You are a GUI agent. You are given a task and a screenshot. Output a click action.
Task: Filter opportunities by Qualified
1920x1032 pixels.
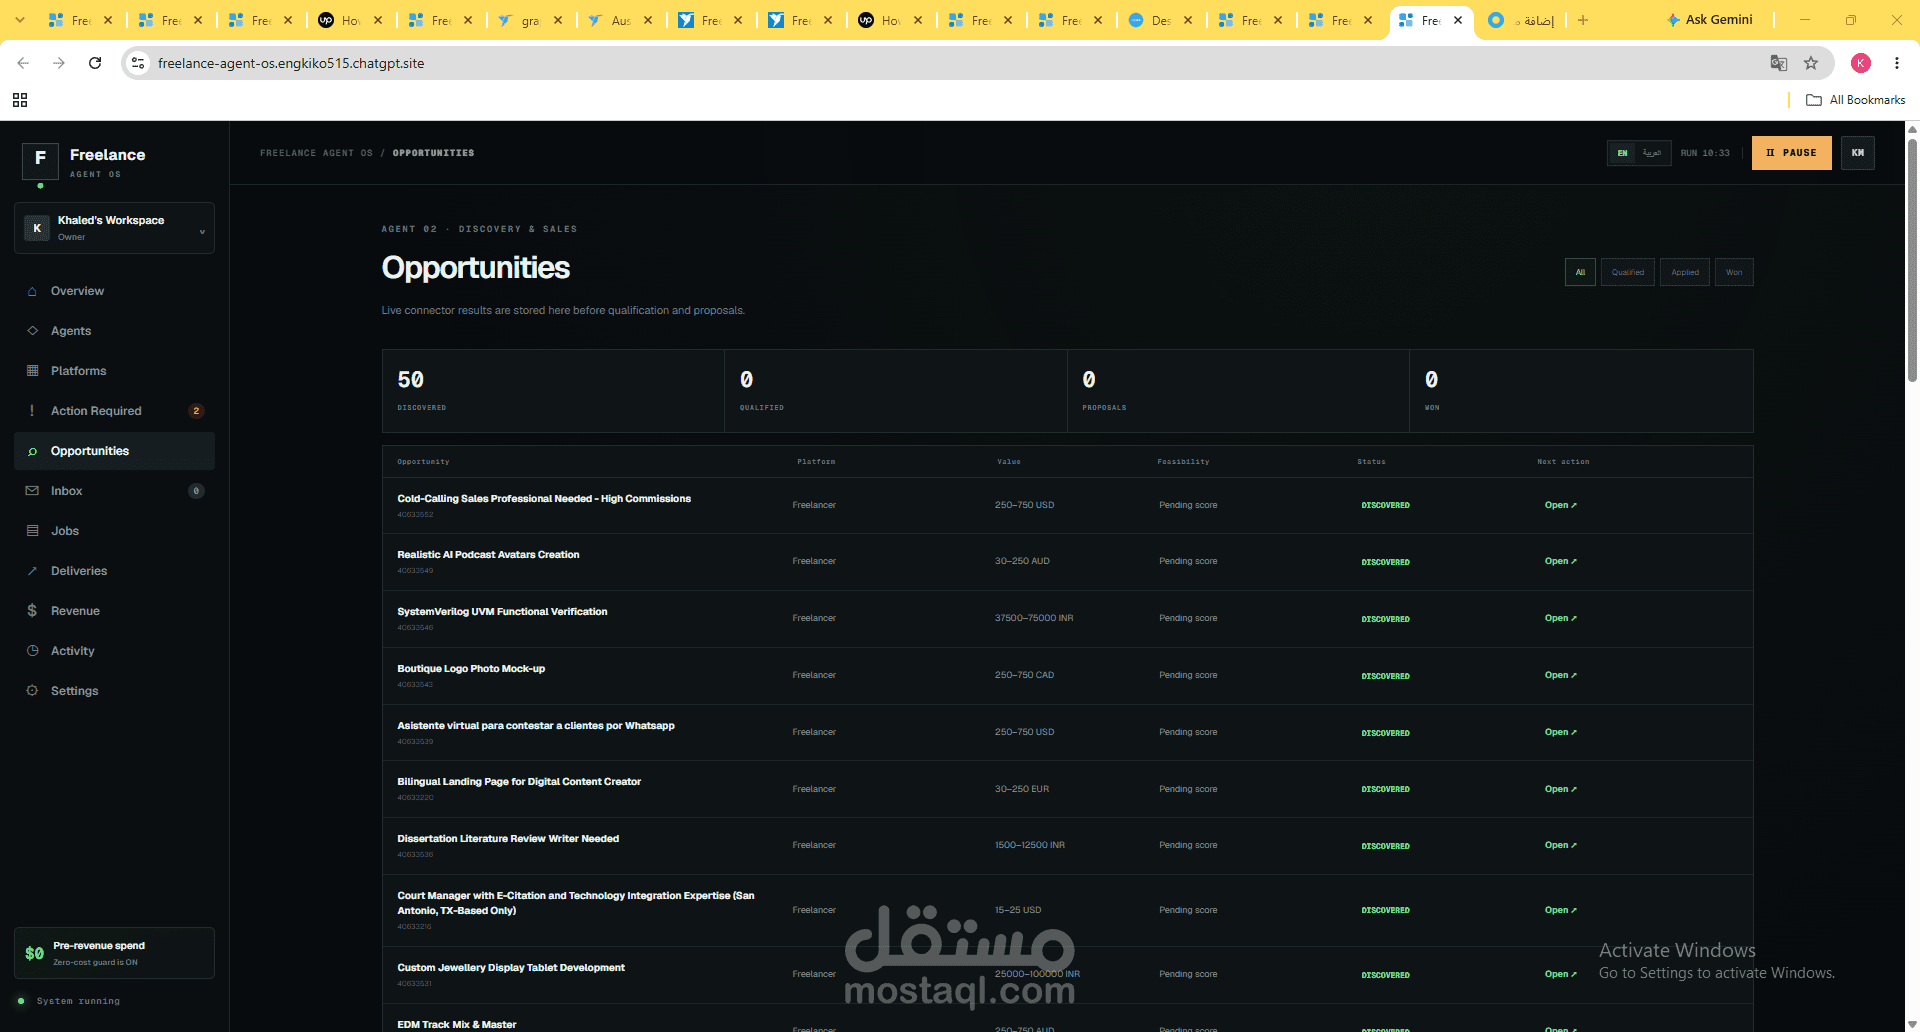click(1628, 272)
